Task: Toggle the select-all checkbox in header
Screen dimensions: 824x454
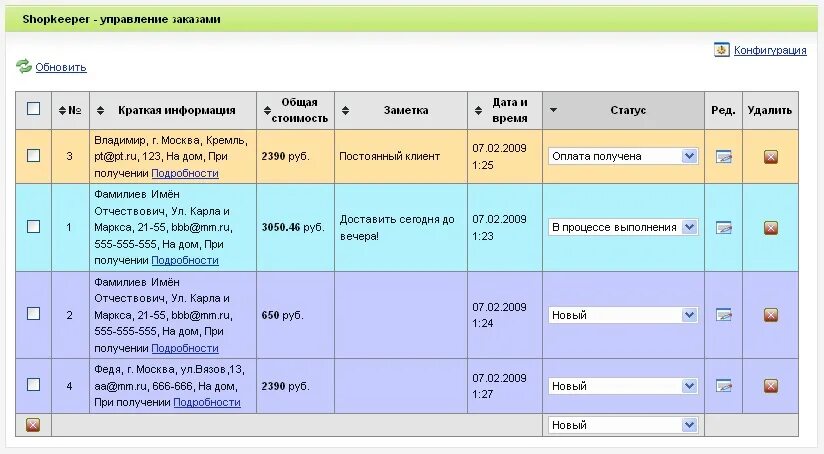Action: click(x=33, y=108)
